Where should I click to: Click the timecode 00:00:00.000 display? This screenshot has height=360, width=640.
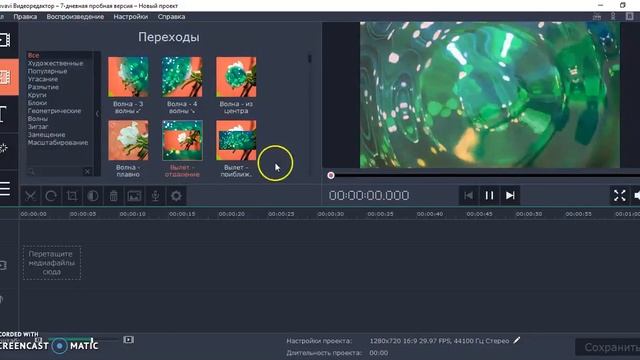click(x=369, y=196)
